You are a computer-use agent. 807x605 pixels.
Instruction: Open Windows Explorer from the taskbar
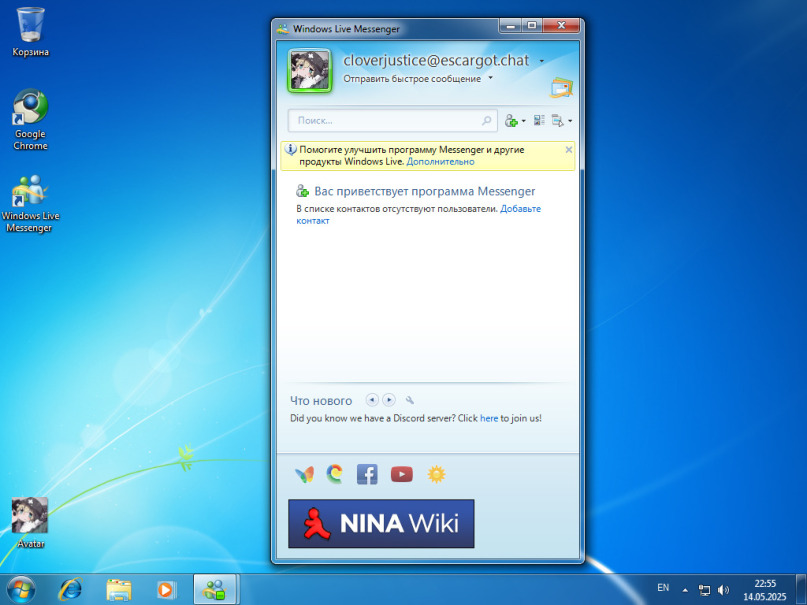[118, 590]
